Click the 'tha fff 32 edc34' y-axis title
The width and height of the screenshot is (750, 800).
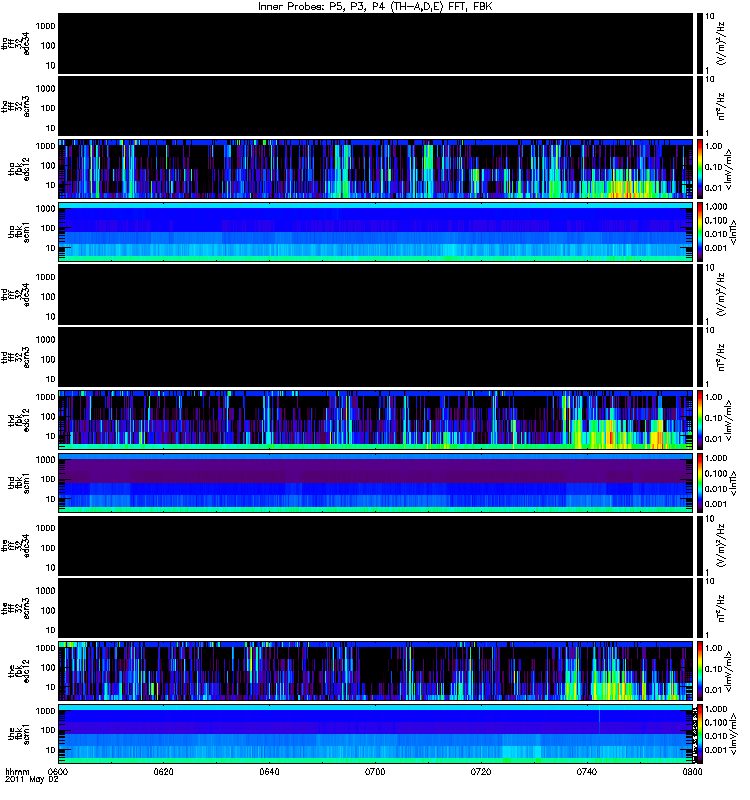pos(16,43)
